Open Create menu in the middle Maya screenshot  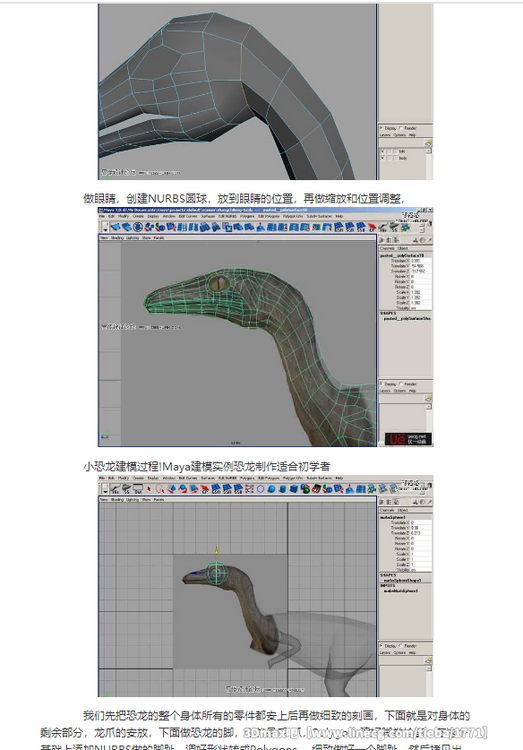click(138, 216)
